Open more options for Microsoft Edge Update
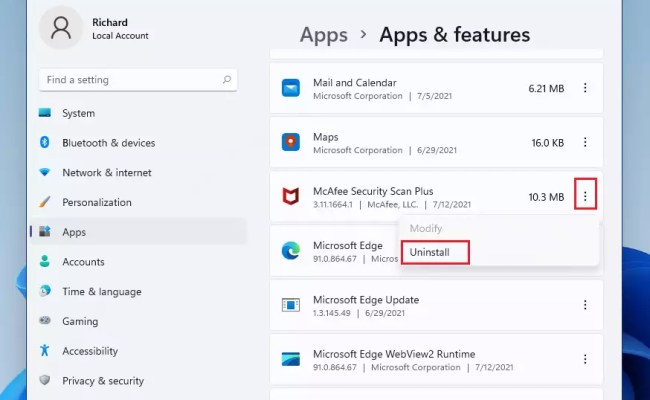 (x=585, y=305)
